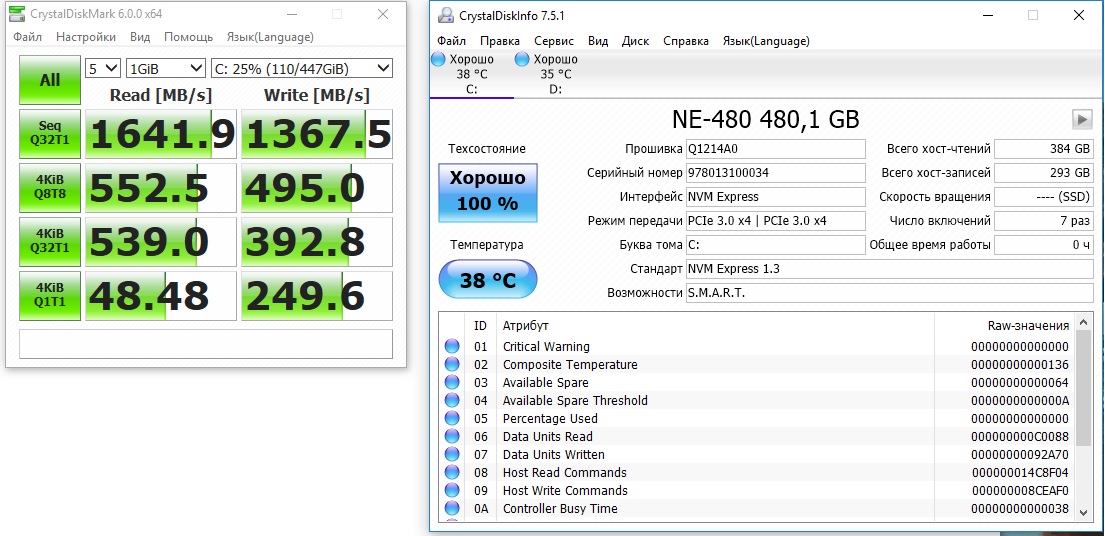Click the Прошивка field Q1214A0

[775, 149]
